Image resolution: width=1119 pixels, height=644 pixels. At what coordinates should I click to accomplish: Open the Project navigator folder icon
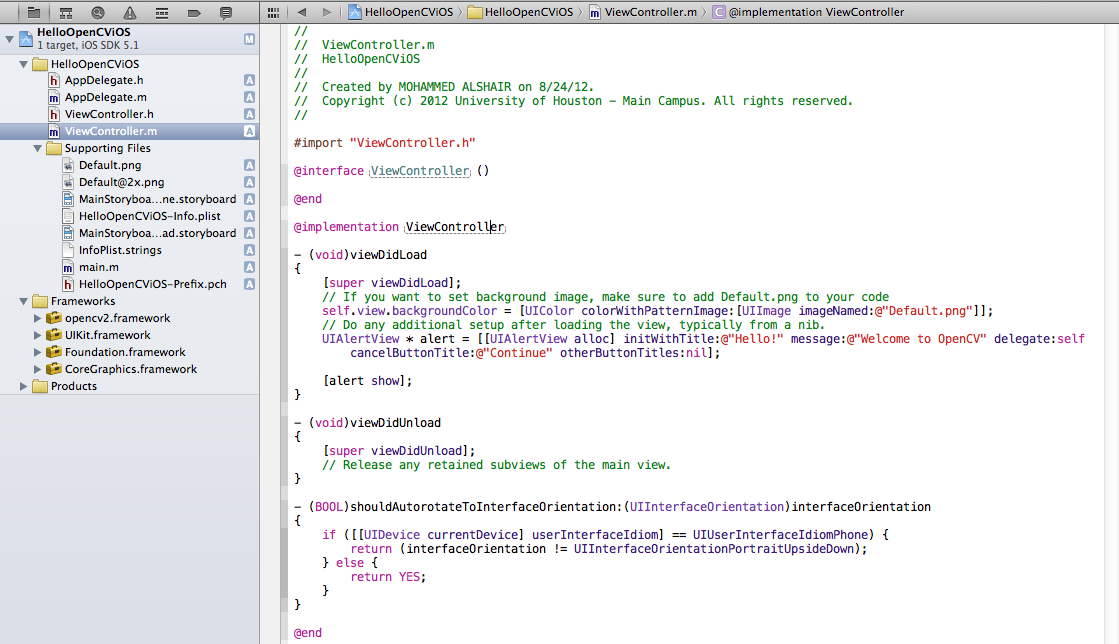(33, 13)
